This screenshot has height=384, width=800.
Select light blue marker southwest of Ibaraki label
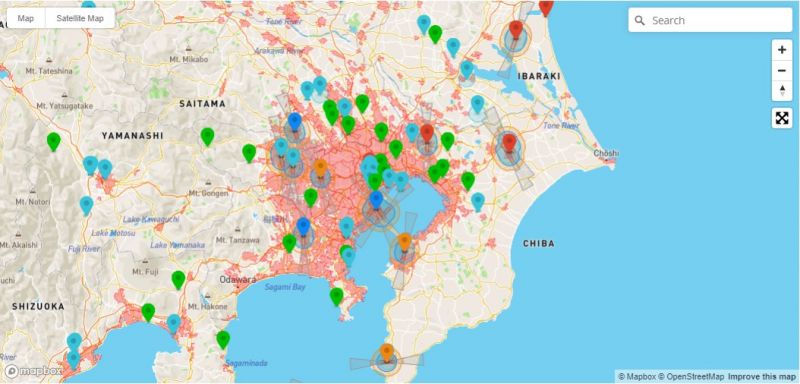tap(478, 104)
